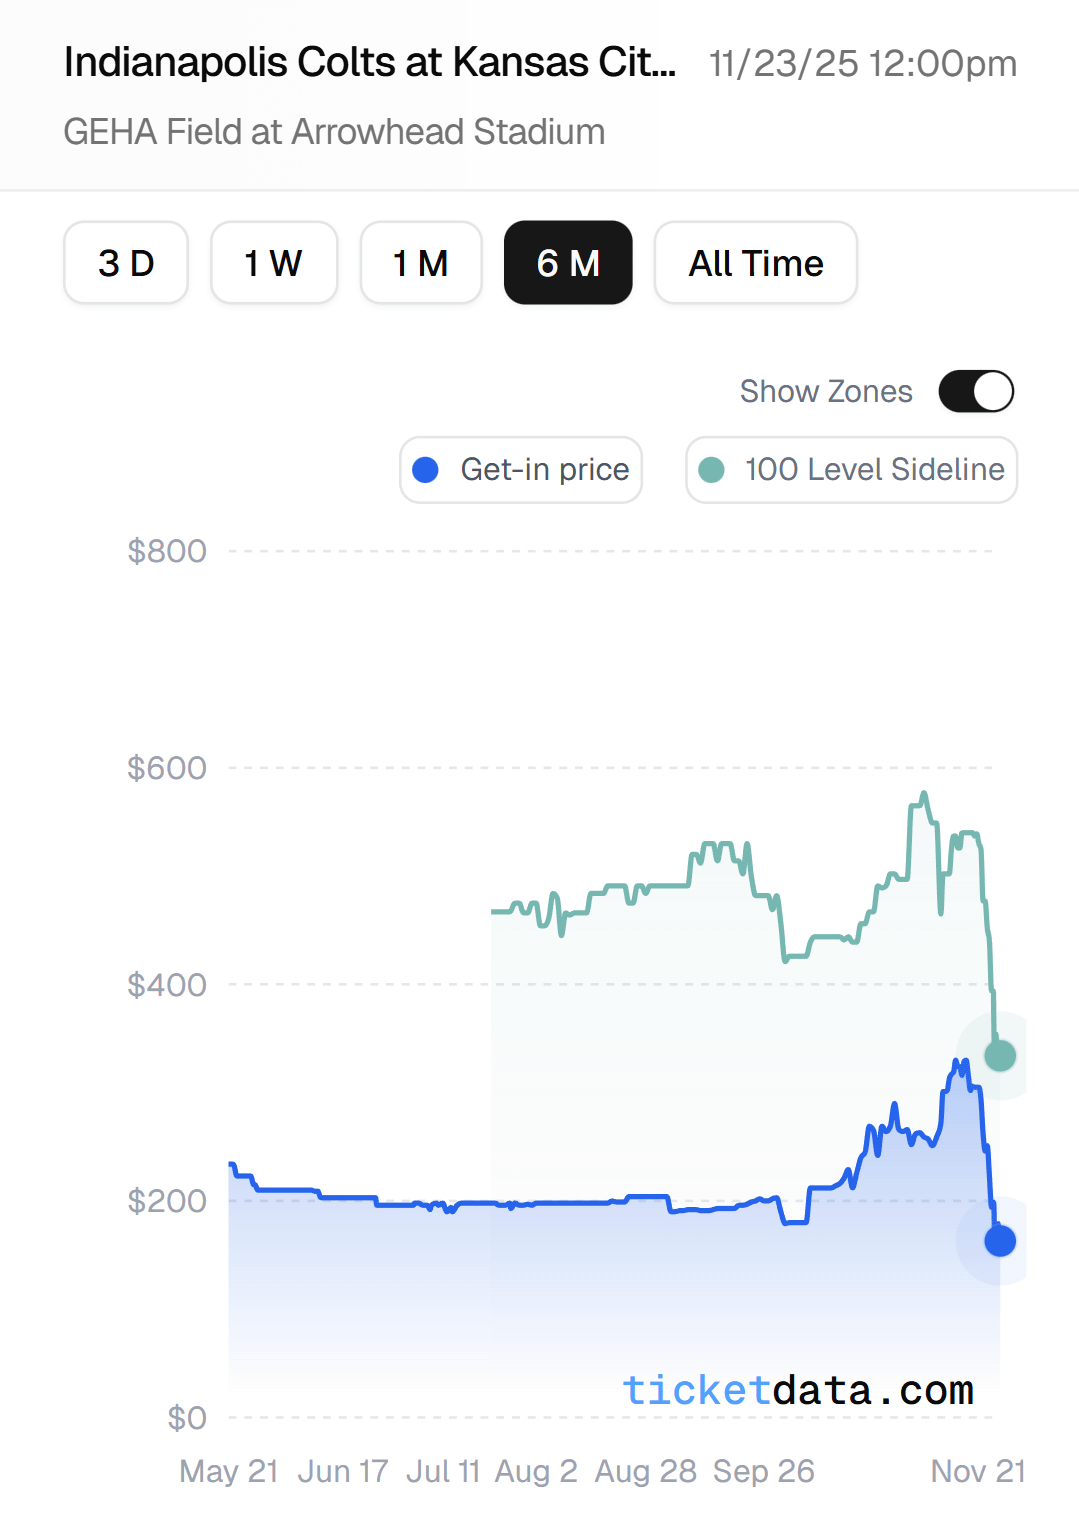The width and height of the screenshot is (1079, 1523).
Task: Click the May 21 x-axis label
Action: (228, 1471)
